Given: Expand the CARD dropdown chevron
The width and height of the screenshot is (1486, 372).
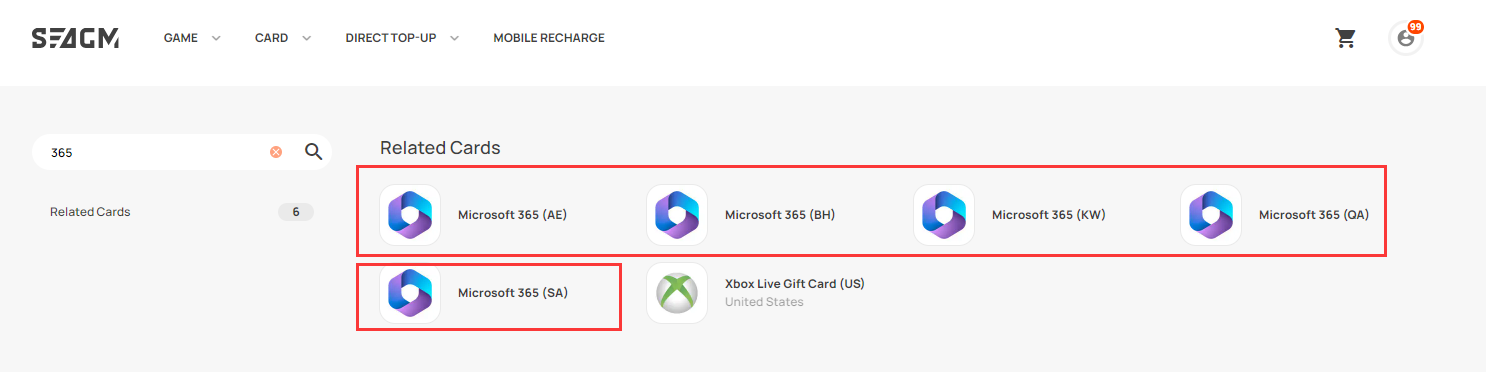Looking at the screenshot, I should (306, 38).
